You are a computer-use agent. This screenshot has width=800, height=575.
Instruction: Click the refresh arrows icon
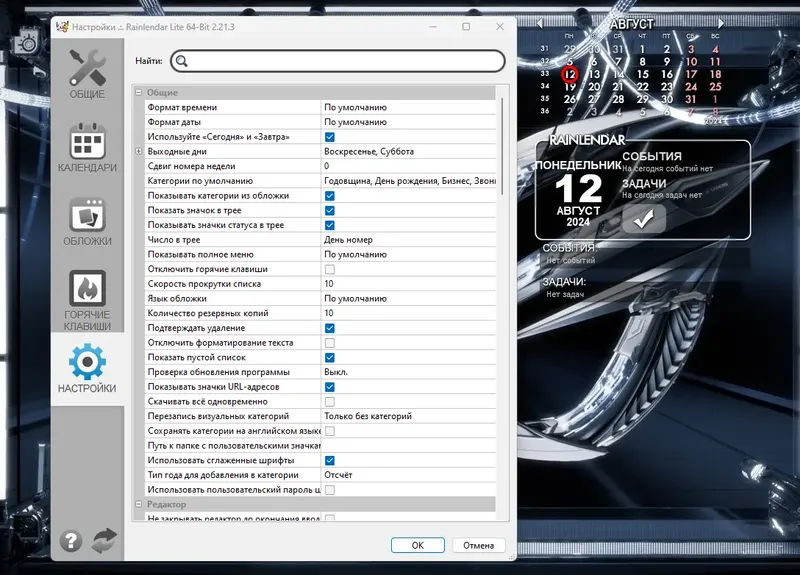(x=104, y=541)
